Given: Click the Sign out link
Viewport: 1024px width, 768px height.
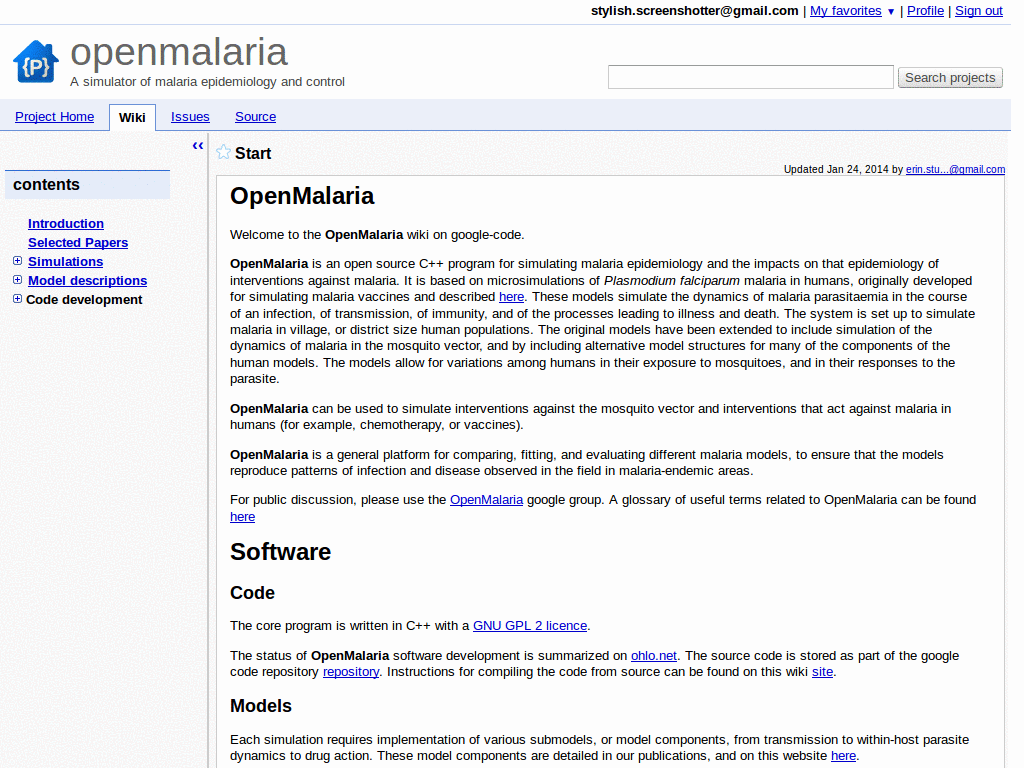Looking at the screenshot, I should [978, 10].
